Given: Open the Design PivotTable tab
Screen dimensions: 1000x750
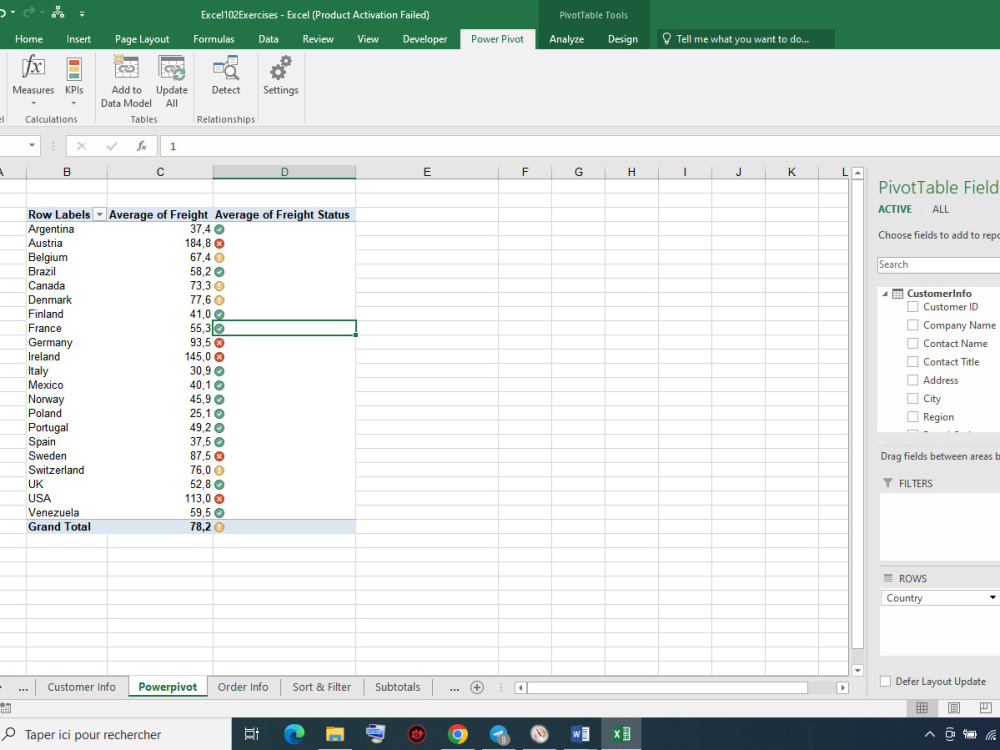Looking at the screenshot, I should tap(622, 39).
